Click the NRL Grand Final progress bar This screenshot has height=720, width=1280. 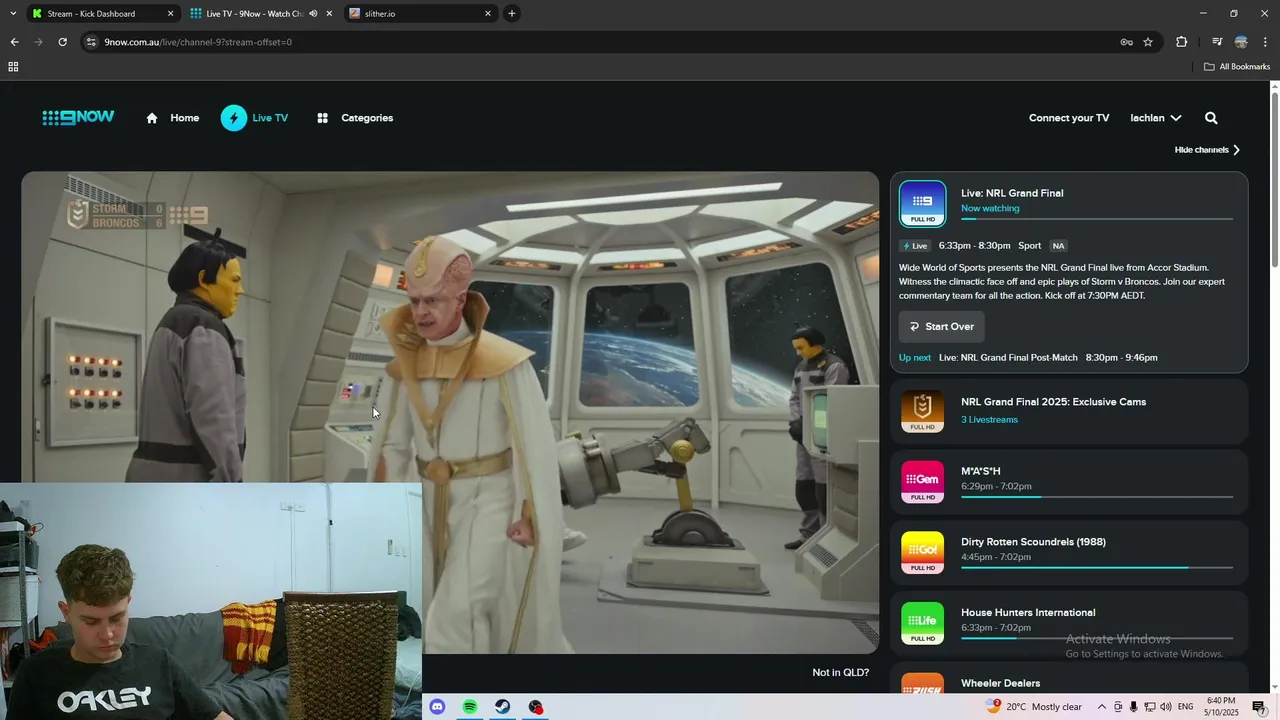tap(1097, 219)
